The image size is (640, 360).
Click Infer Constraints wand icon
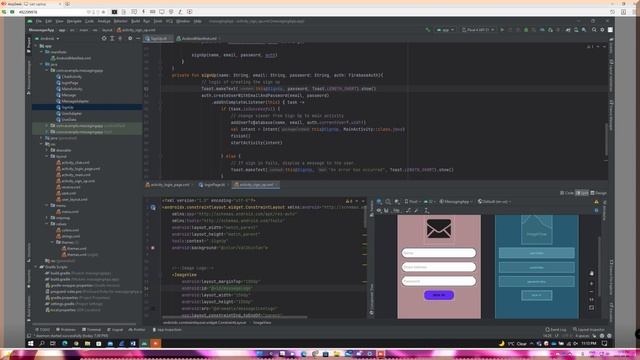tap(416, 211)
